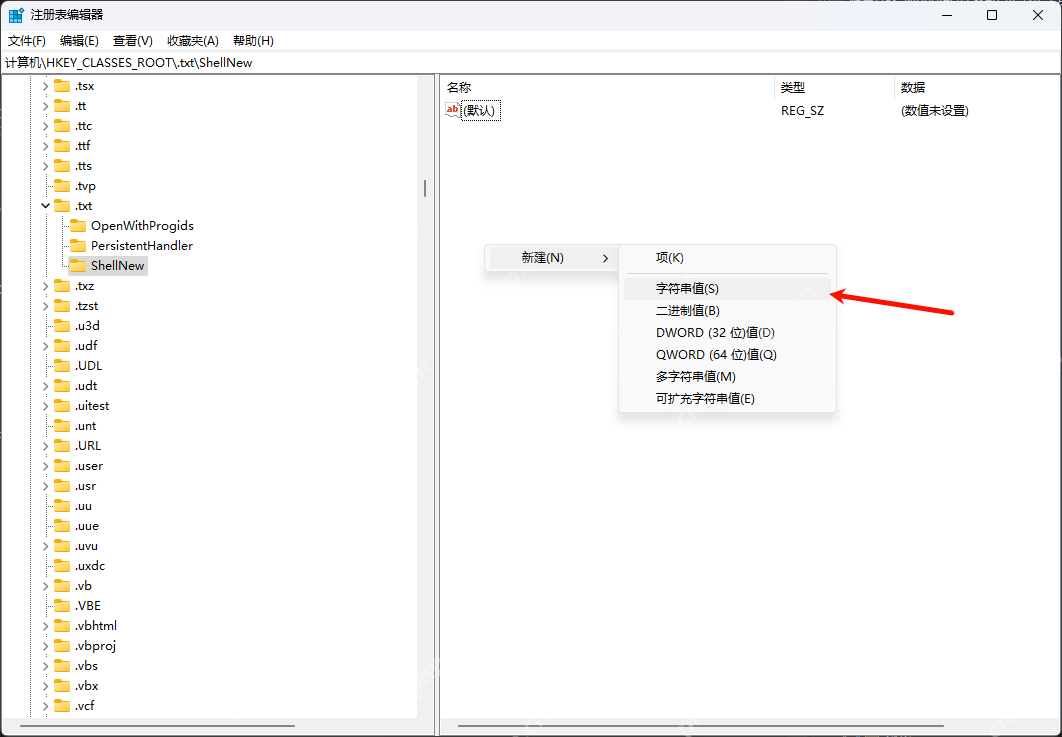Select the .uvu key
This screenshot has width=1062, height=737.
[87, 546]
